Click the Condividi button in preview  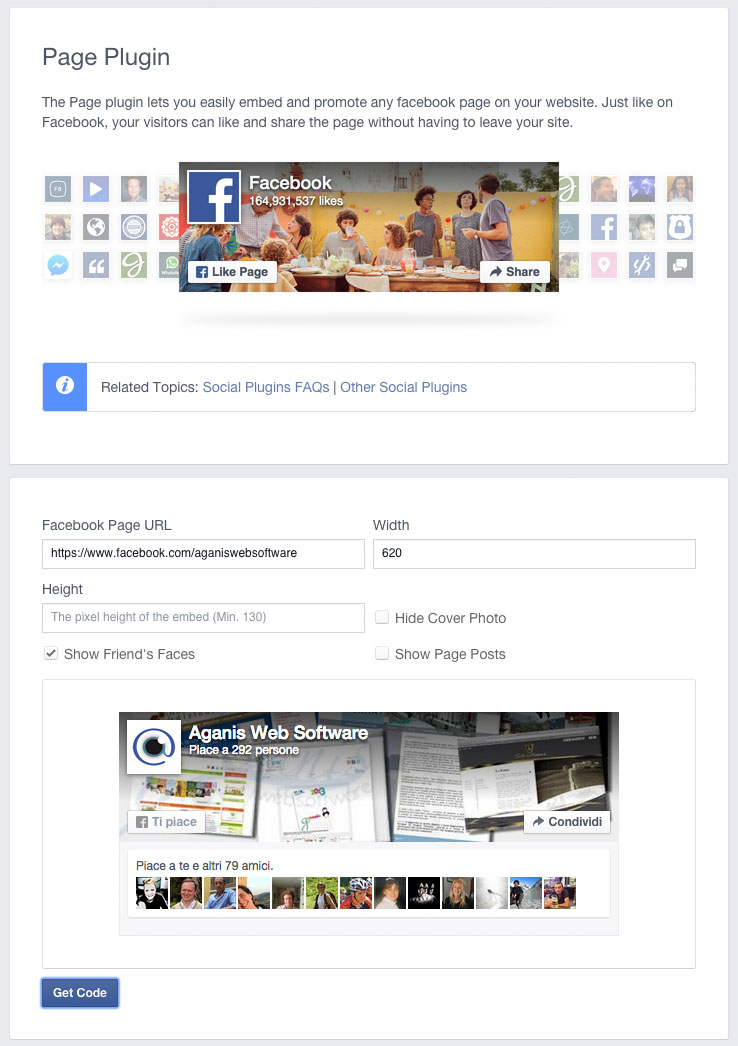coord(567,822)
